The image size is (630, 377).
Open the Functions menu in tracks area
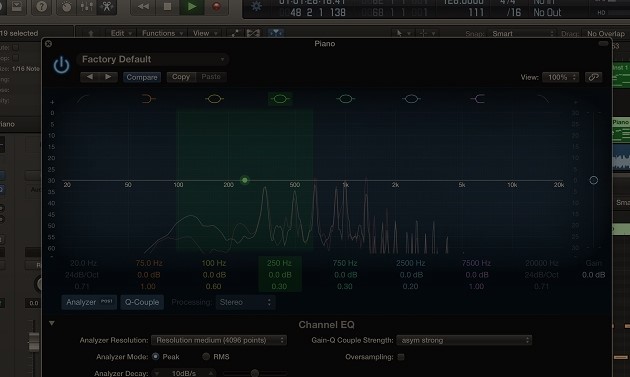click(162, 33)
